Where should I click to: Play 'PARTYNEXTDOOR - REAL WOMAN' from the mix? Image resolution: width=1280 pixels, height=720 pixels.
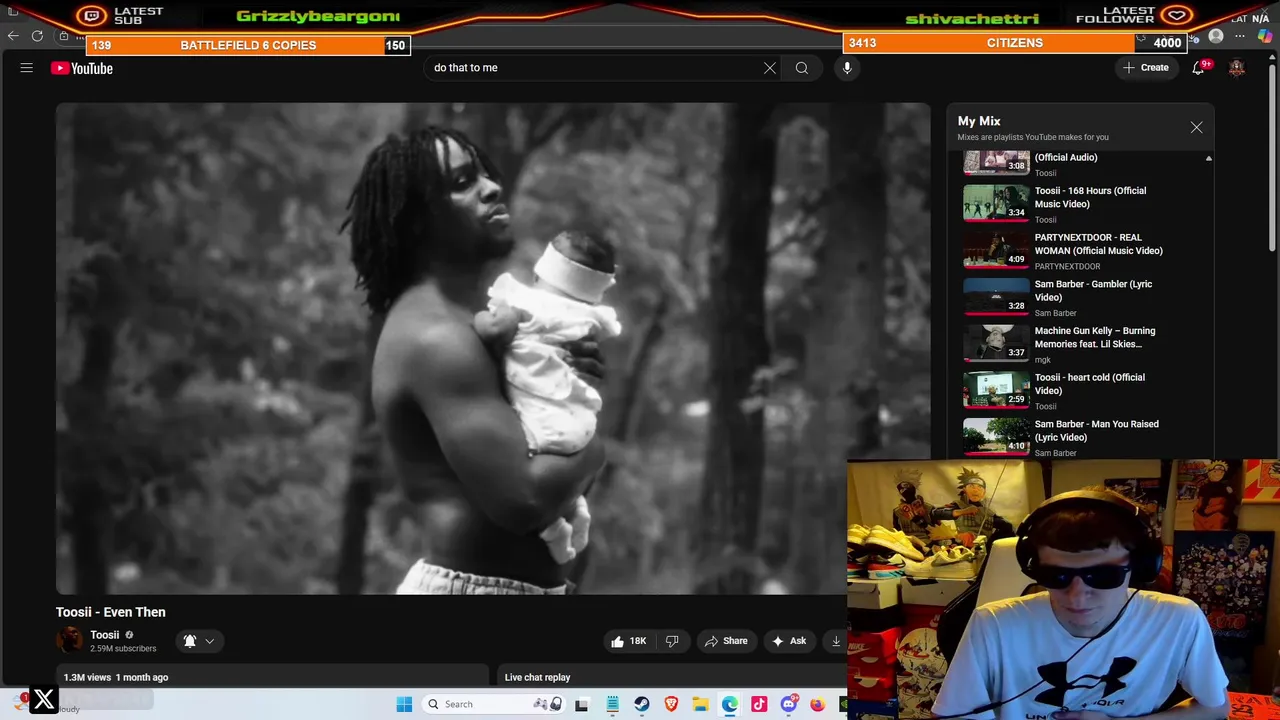coord(1098,244)
